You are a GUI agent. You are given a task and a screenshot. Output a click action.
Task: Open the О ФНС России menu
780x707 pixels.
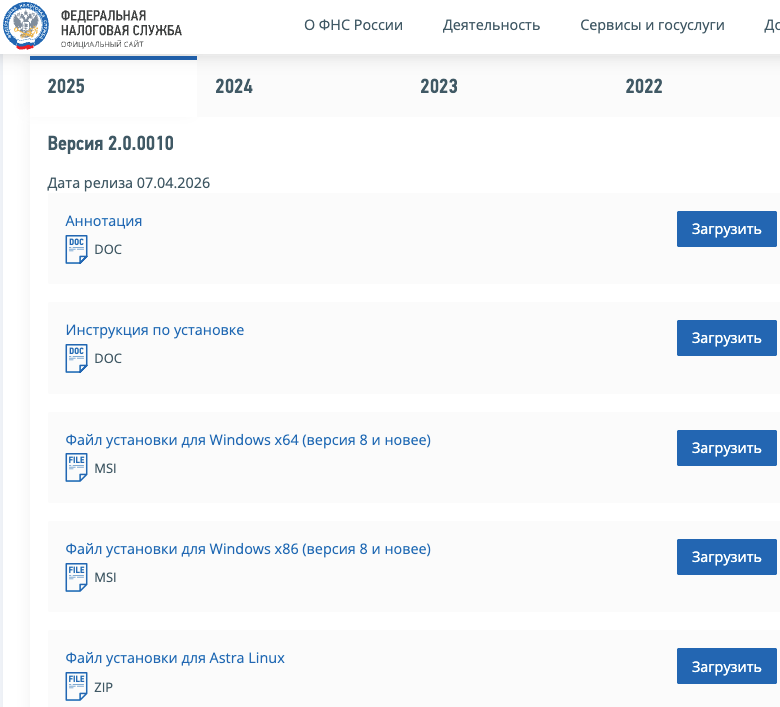click(x=353, y=25)
